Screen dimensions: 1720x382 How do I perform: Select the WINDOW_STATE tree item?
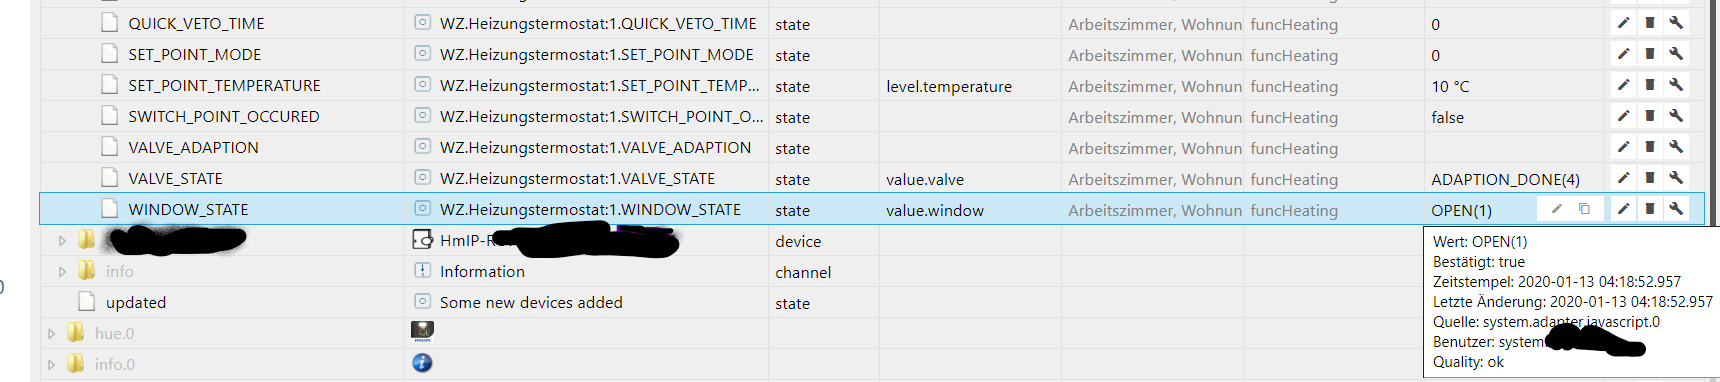click(188, 209)
